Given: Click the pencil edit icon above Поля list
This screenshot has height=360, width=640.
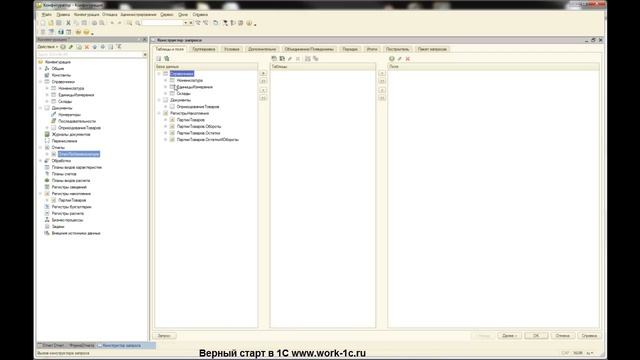Looking at the screenshot, I should 400,59.
